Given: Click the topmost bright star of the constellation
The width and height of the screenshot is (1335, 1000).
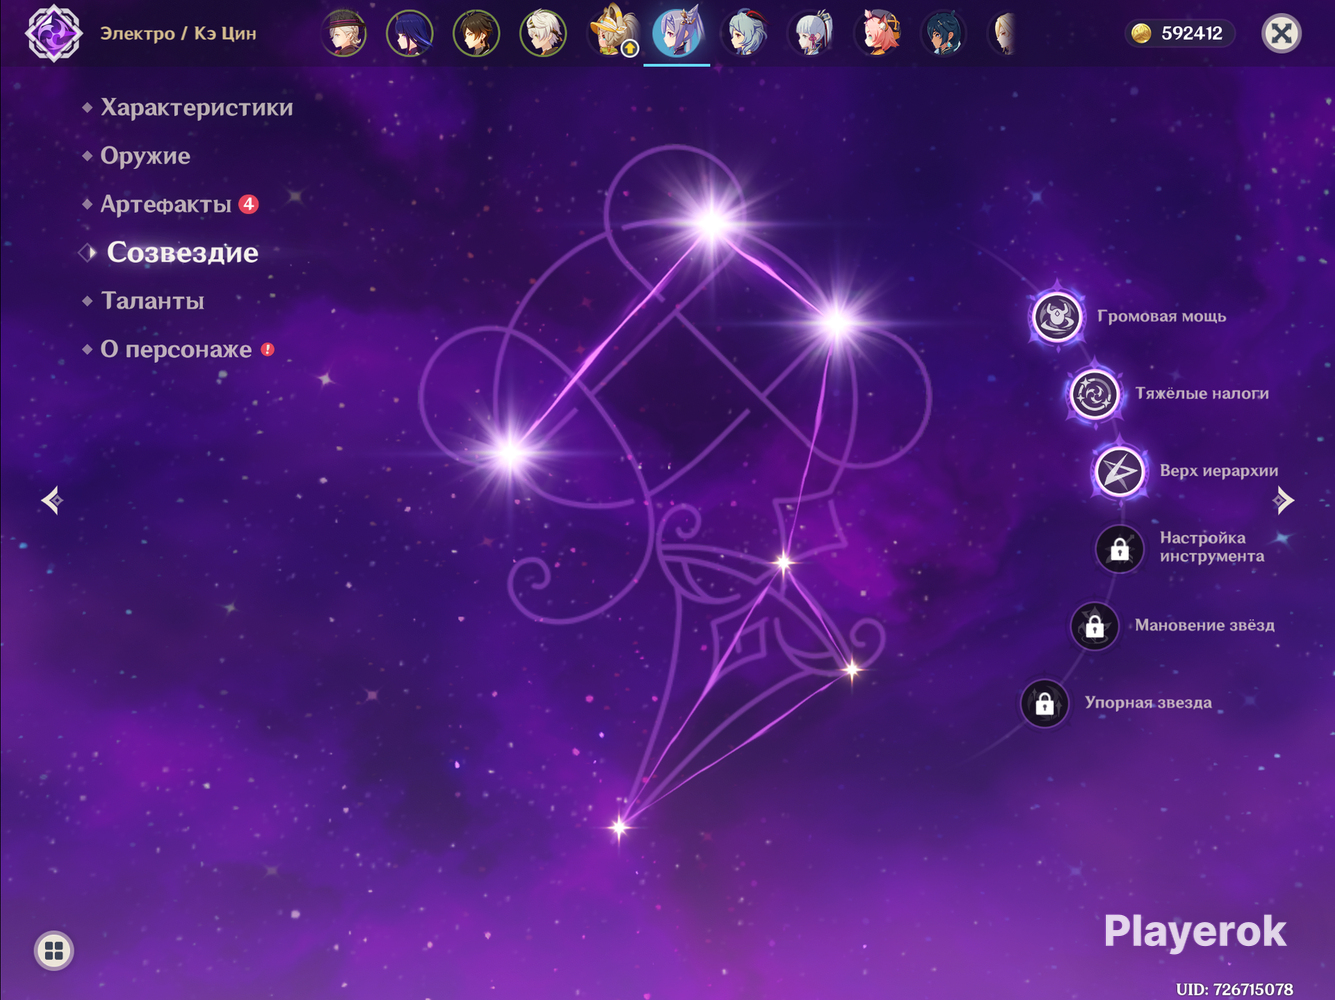Looking at the screenshot, I should [x=712, y=222].
